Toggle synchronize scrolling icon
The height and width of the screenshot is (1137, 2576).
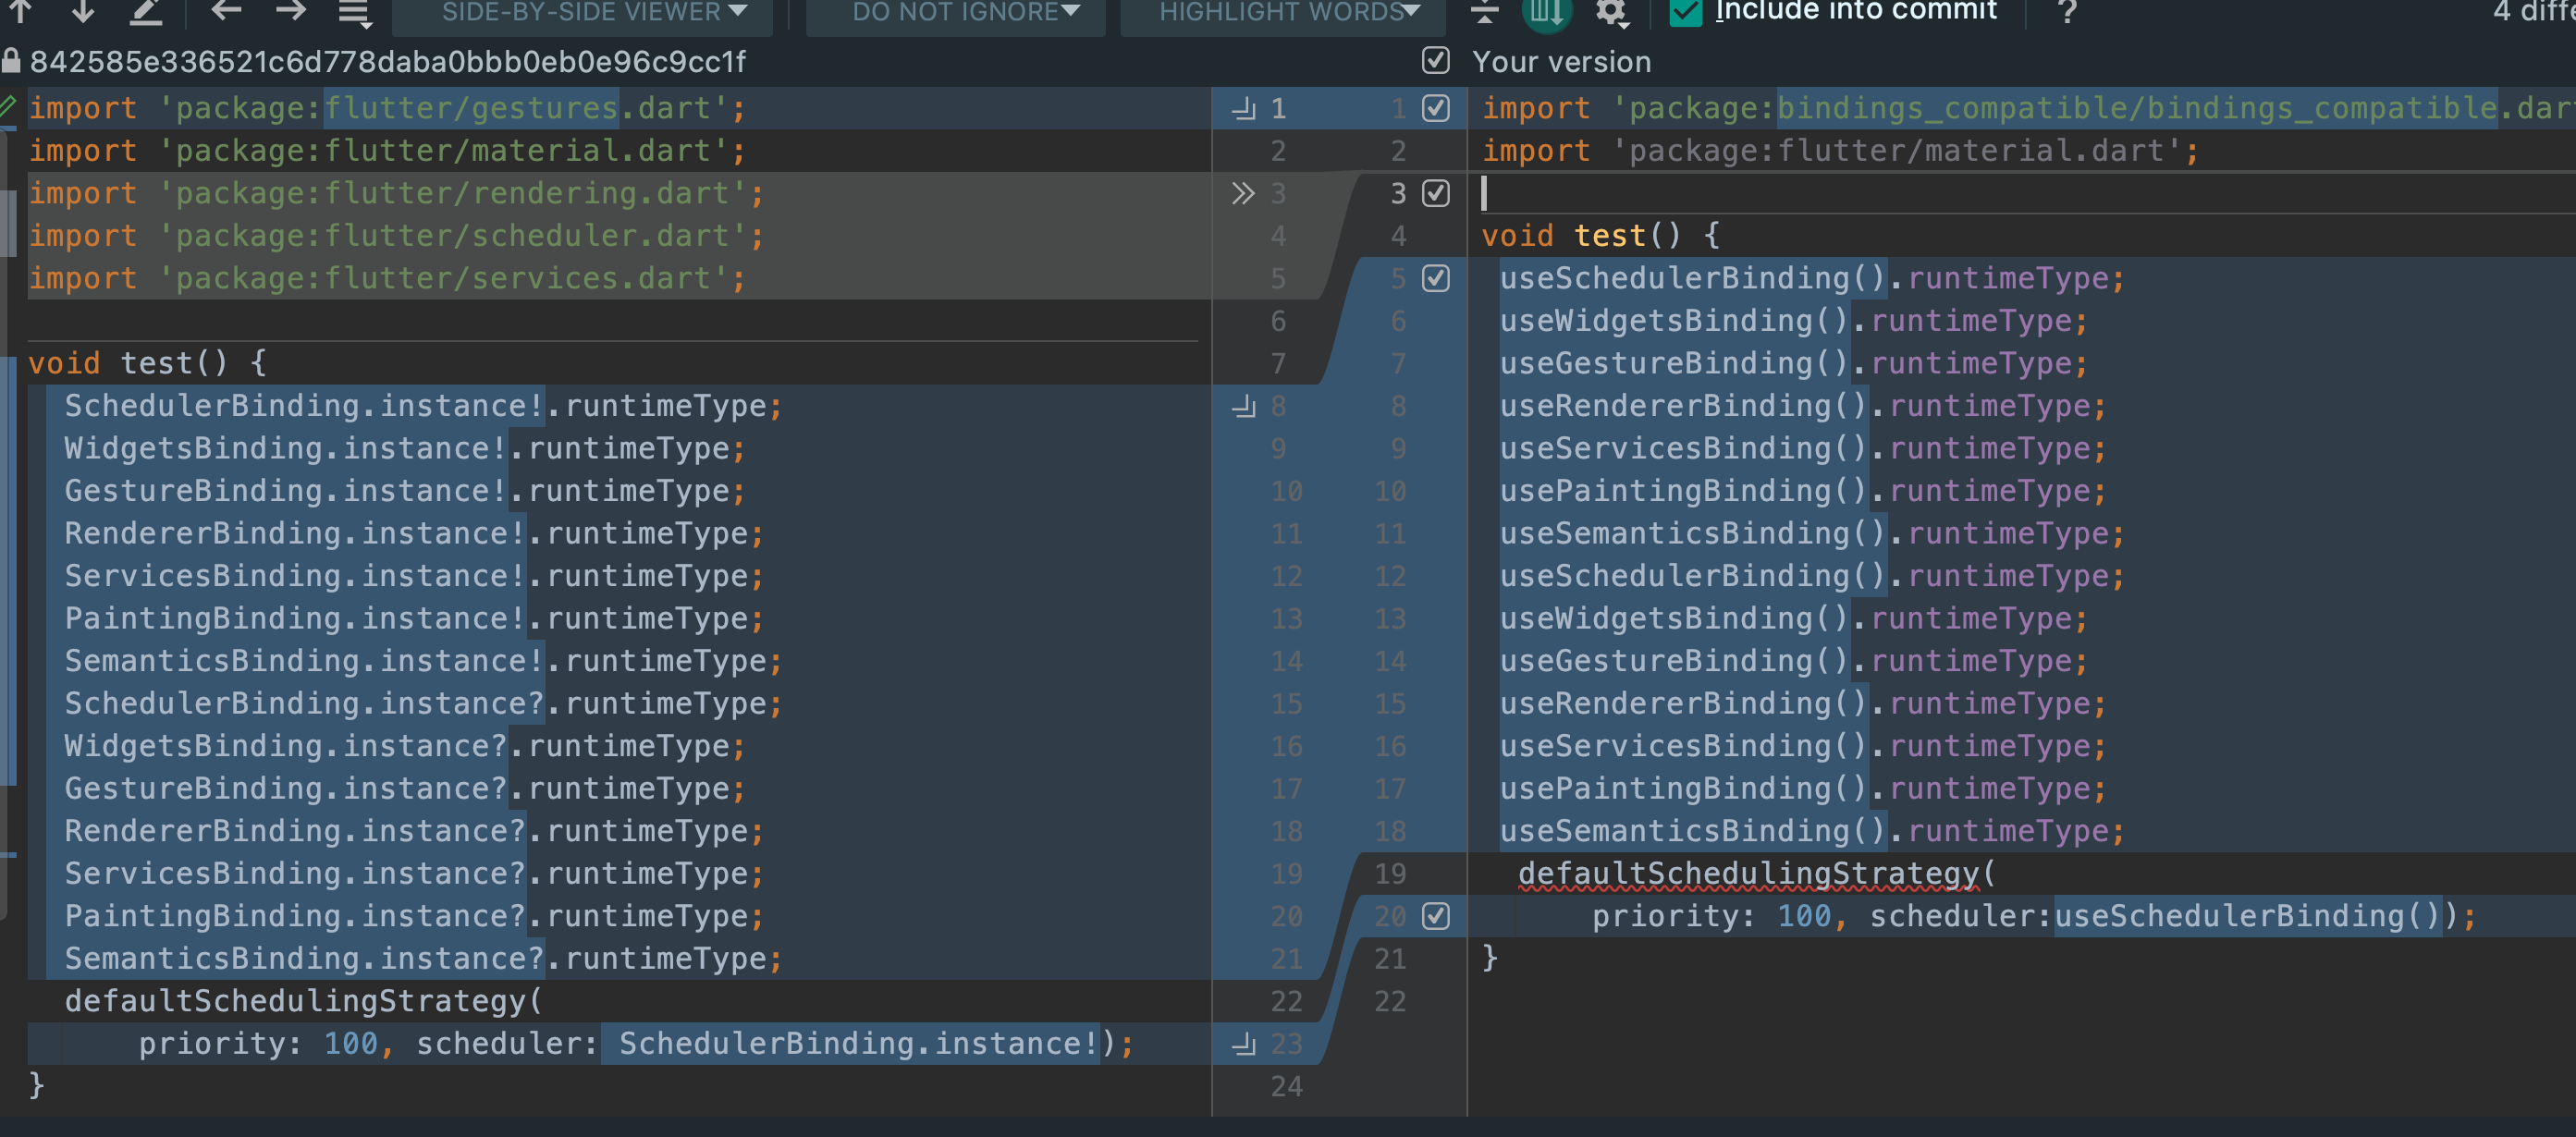pyautogui.click(x=1546, y=12)
